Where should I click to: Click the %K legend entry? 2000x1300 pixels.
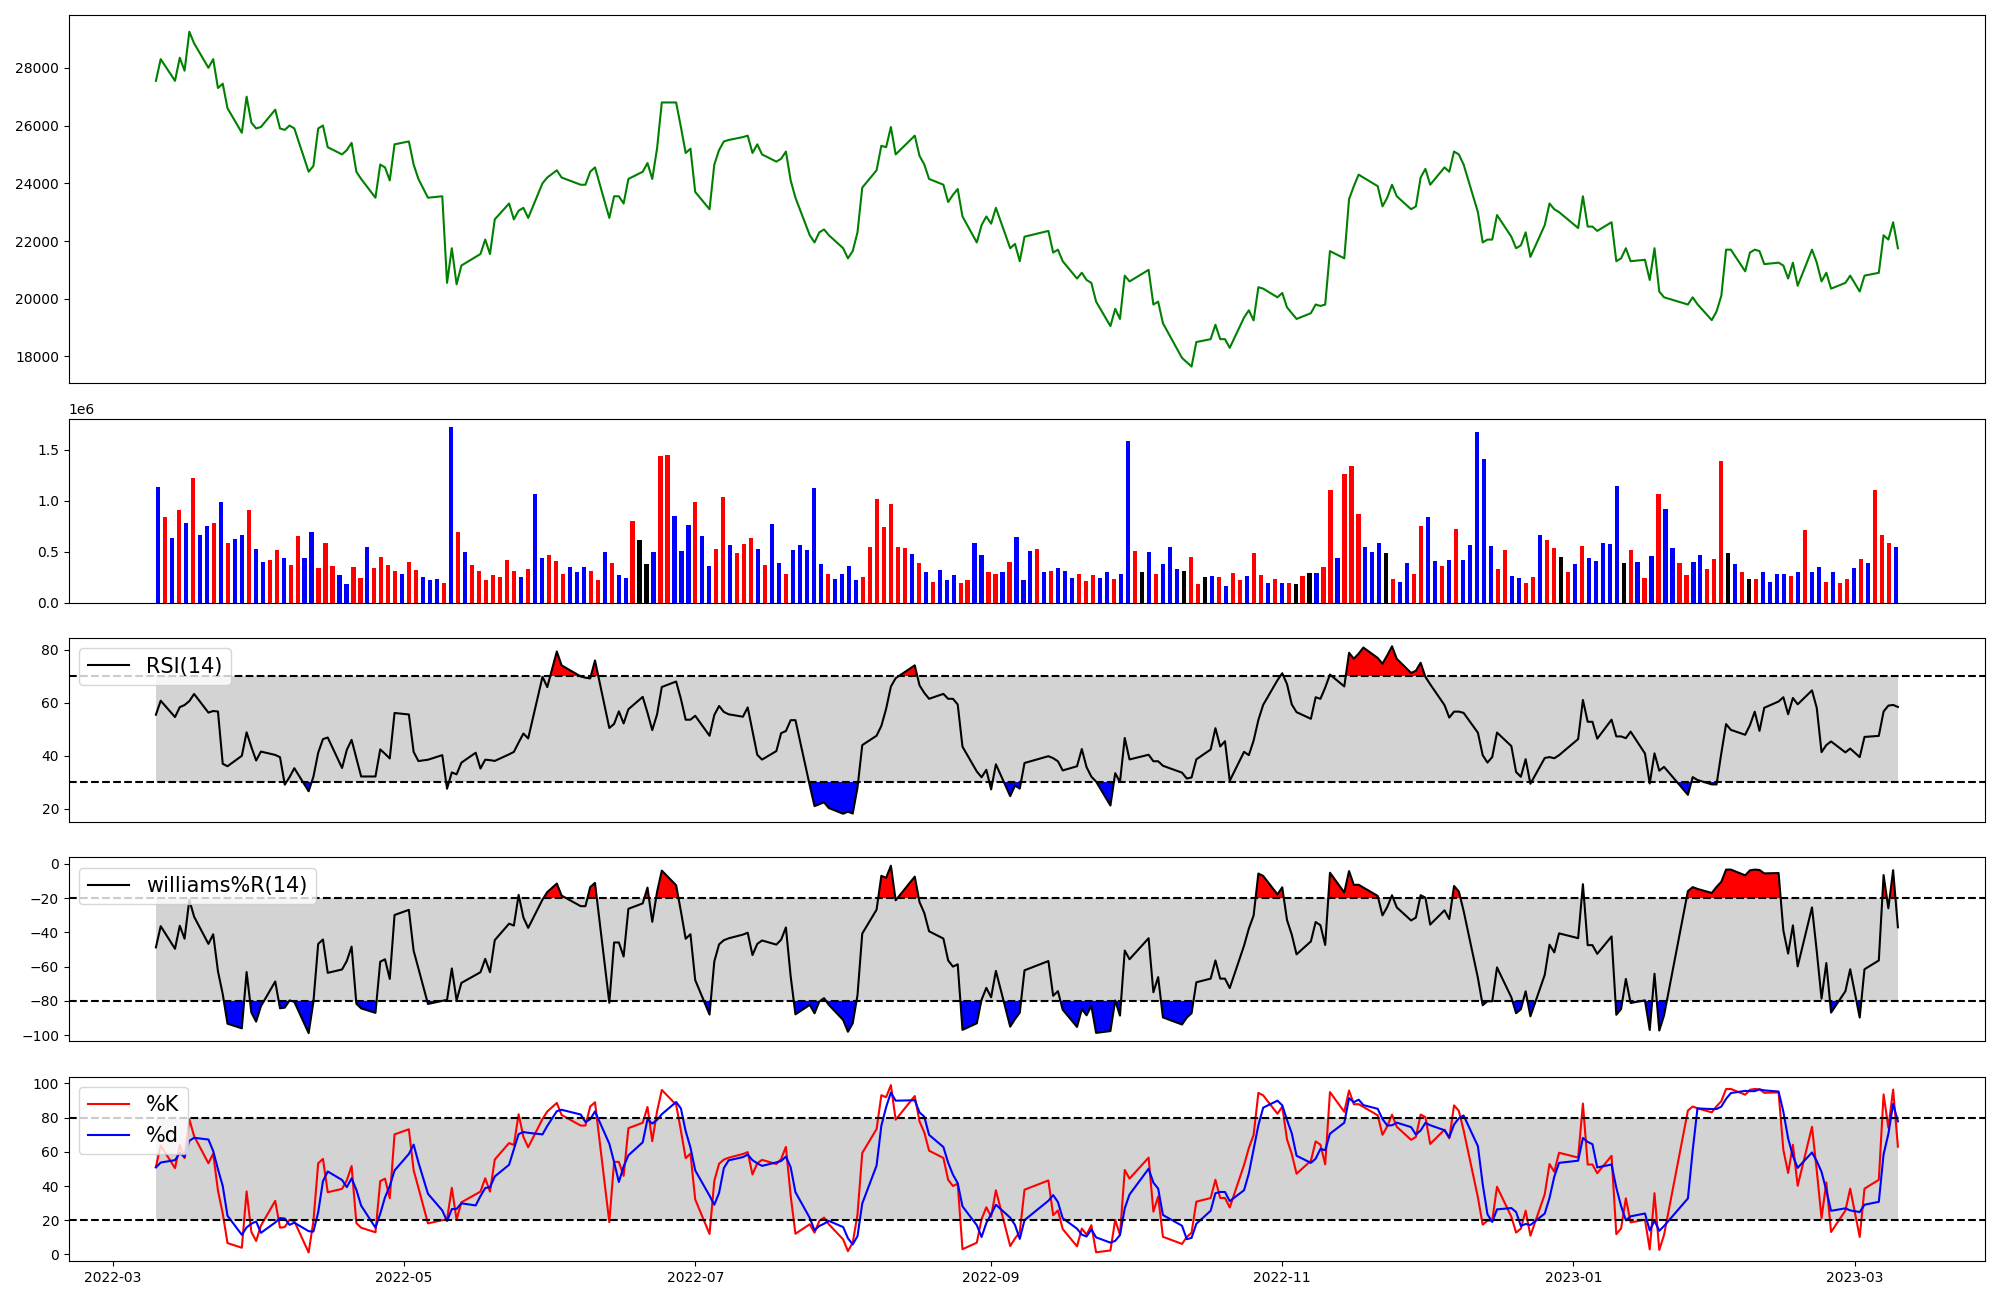[162, 1104]
